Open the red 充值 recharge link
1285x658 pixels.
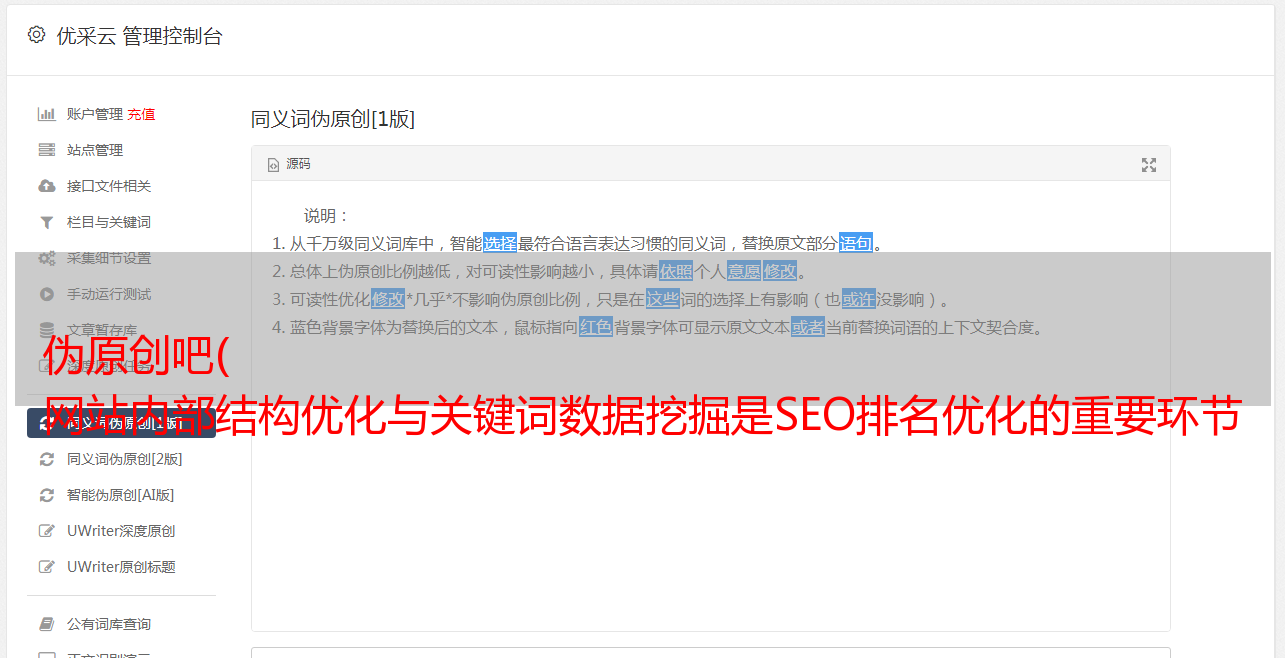pos(141,114)
